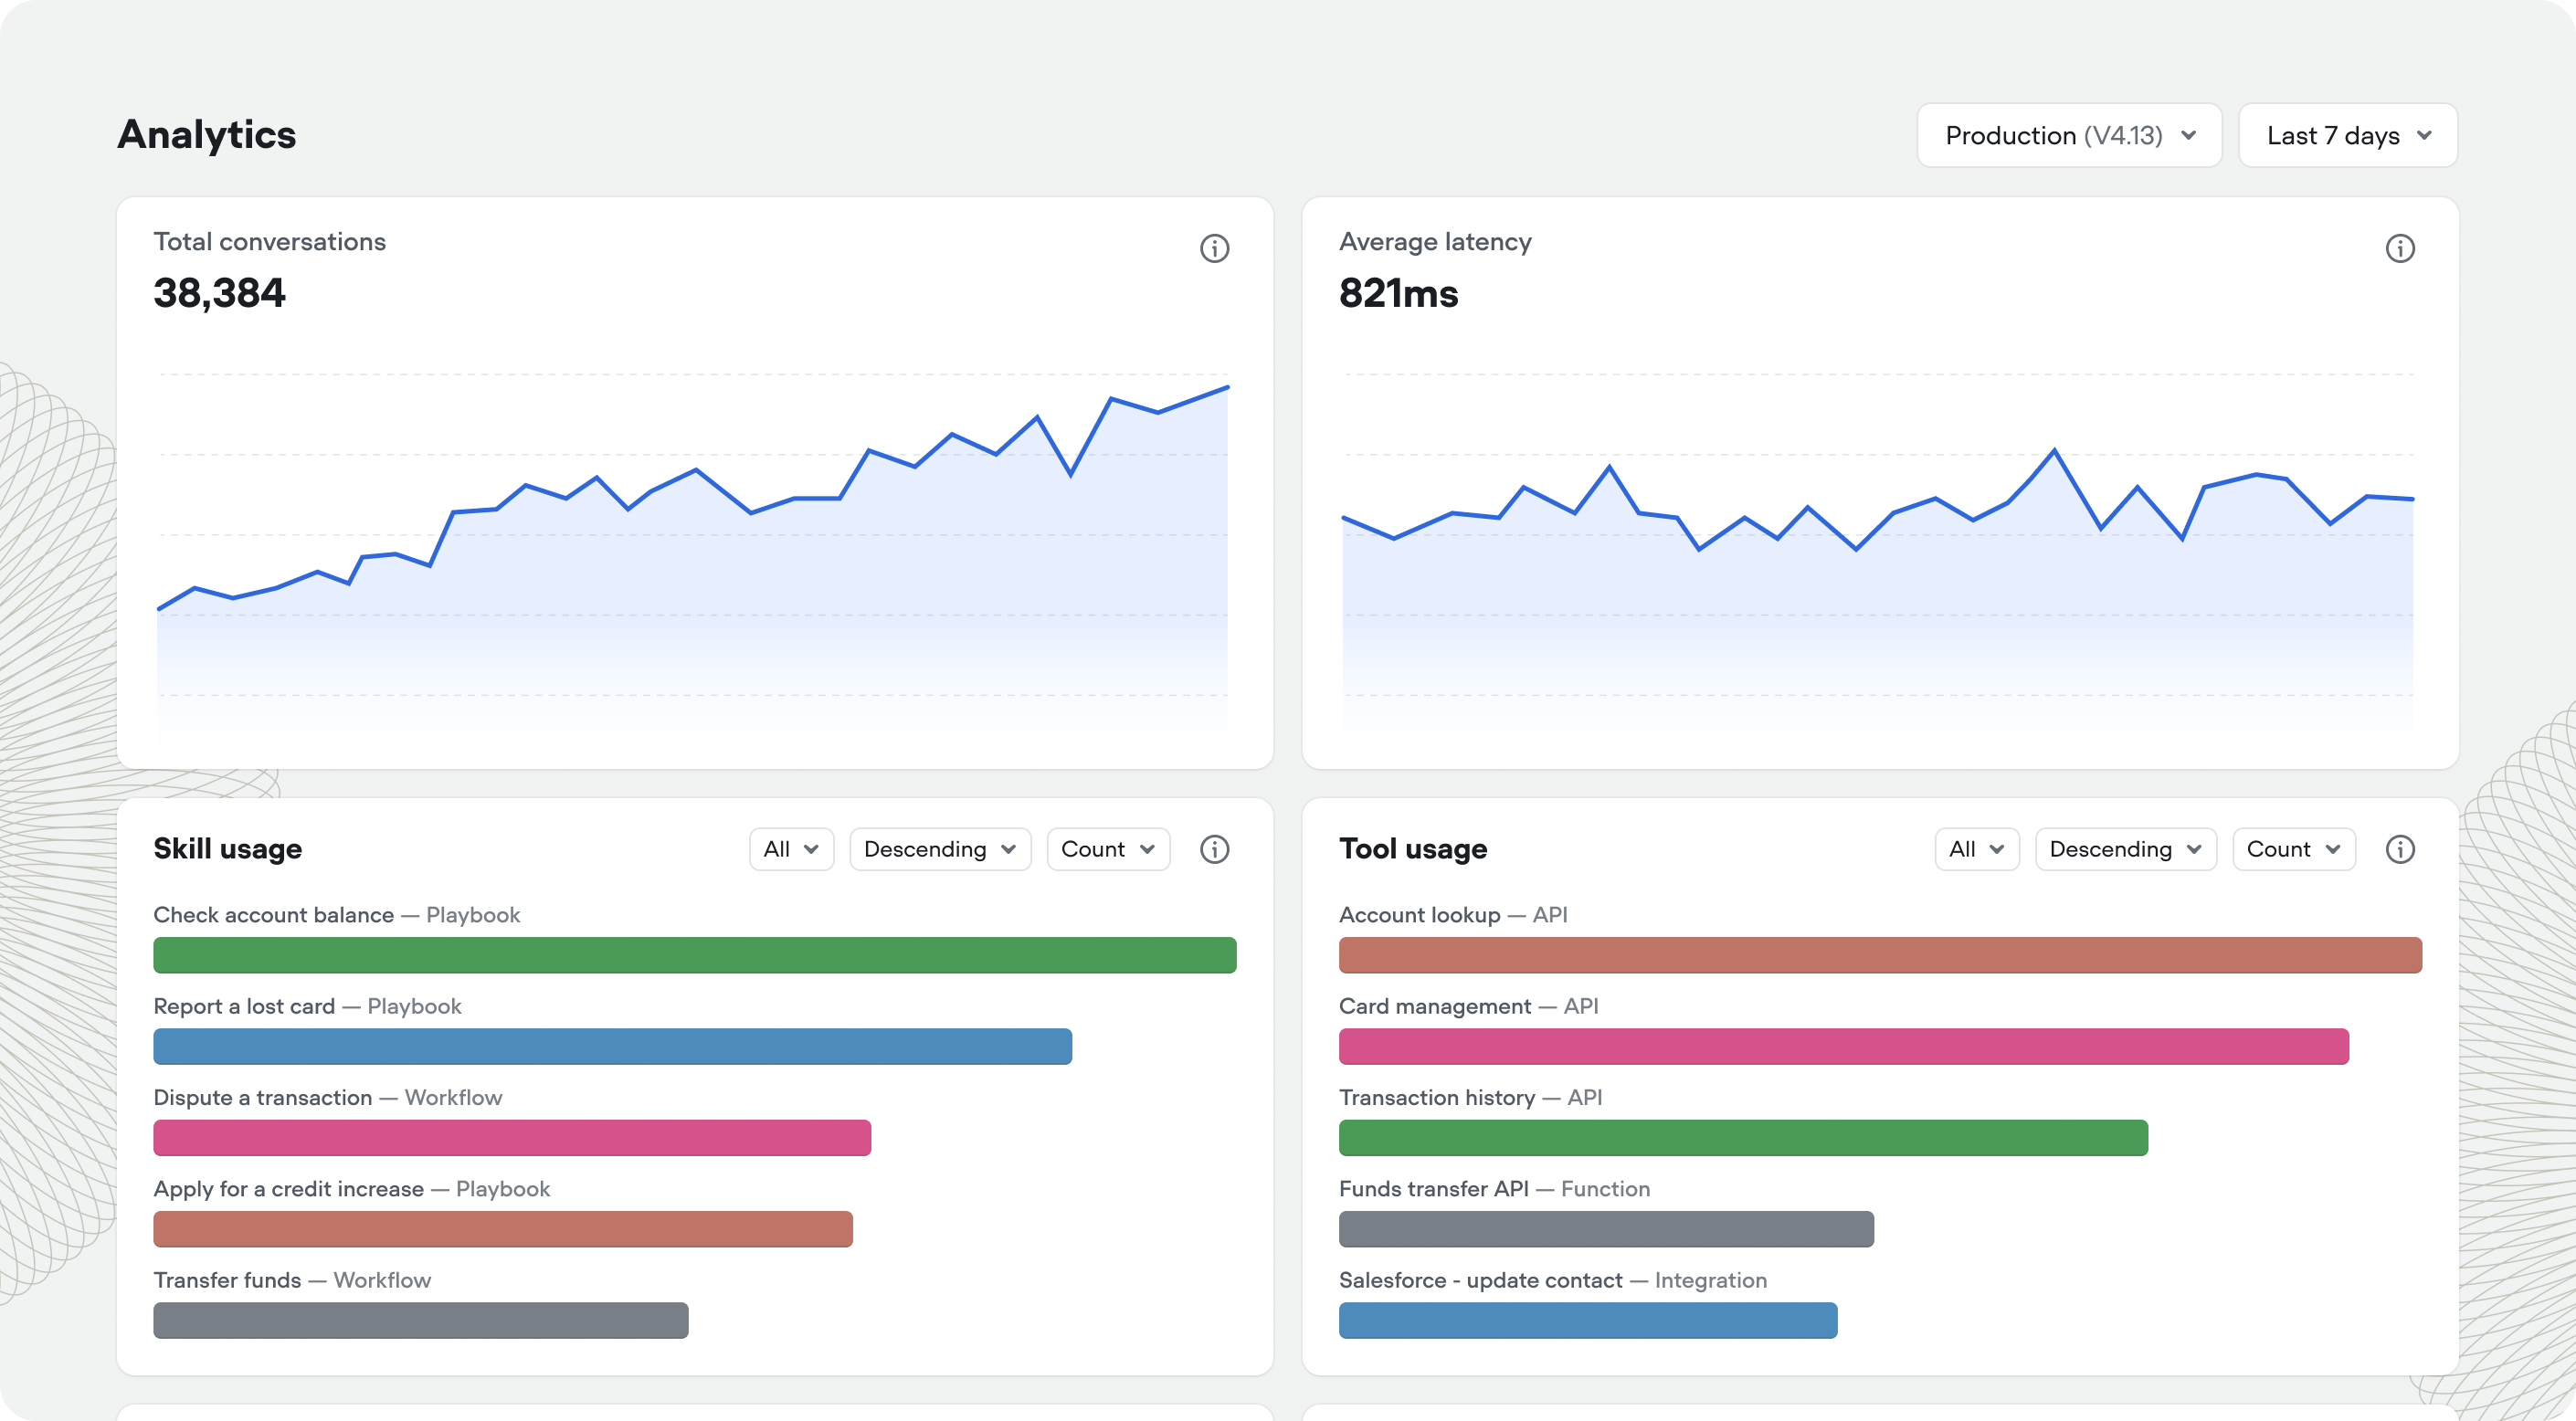Viewport: 2576px width, 1421px height.
Task: Click the Analytics page heading
Action: tap(207, 134)
